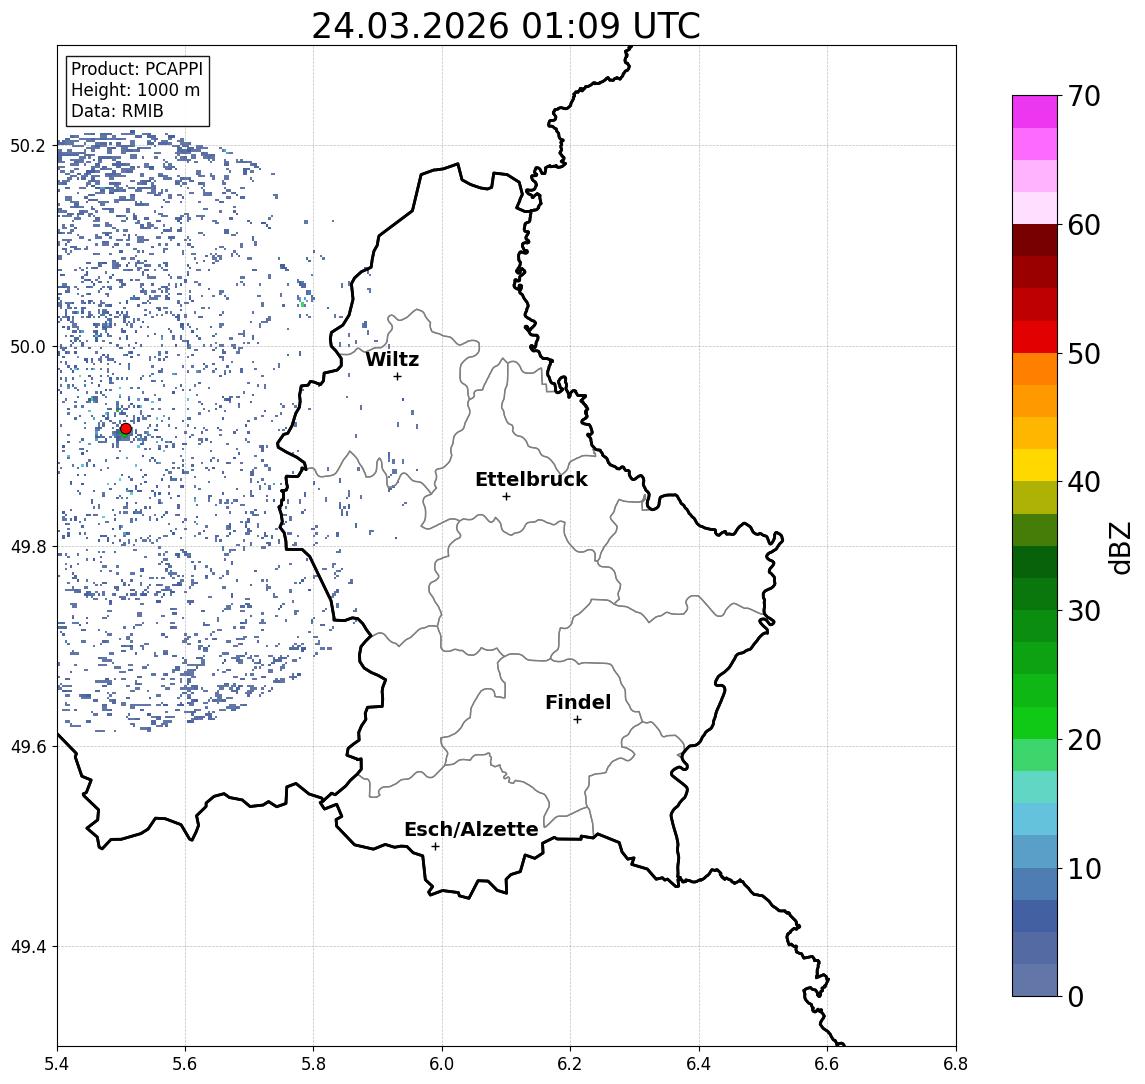Click the longitude tick label 6.0

point(442,1064)
